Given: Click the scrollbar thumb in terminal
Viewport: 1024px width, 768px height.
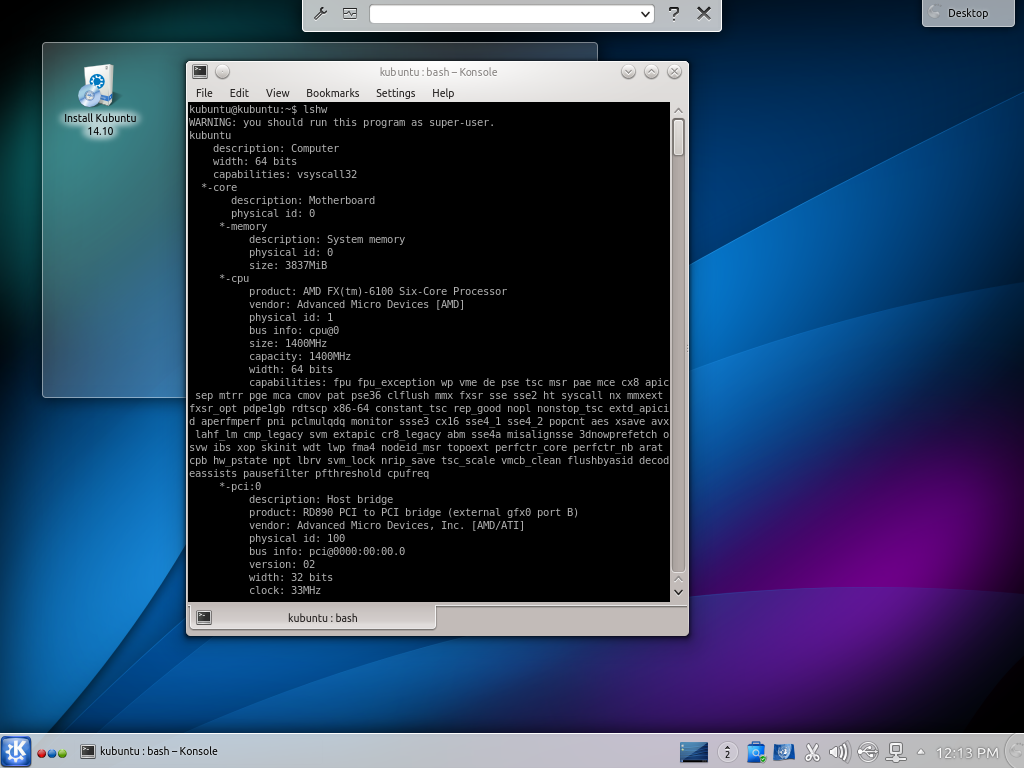Looking at the screenshot, I should tap(679, 137).
